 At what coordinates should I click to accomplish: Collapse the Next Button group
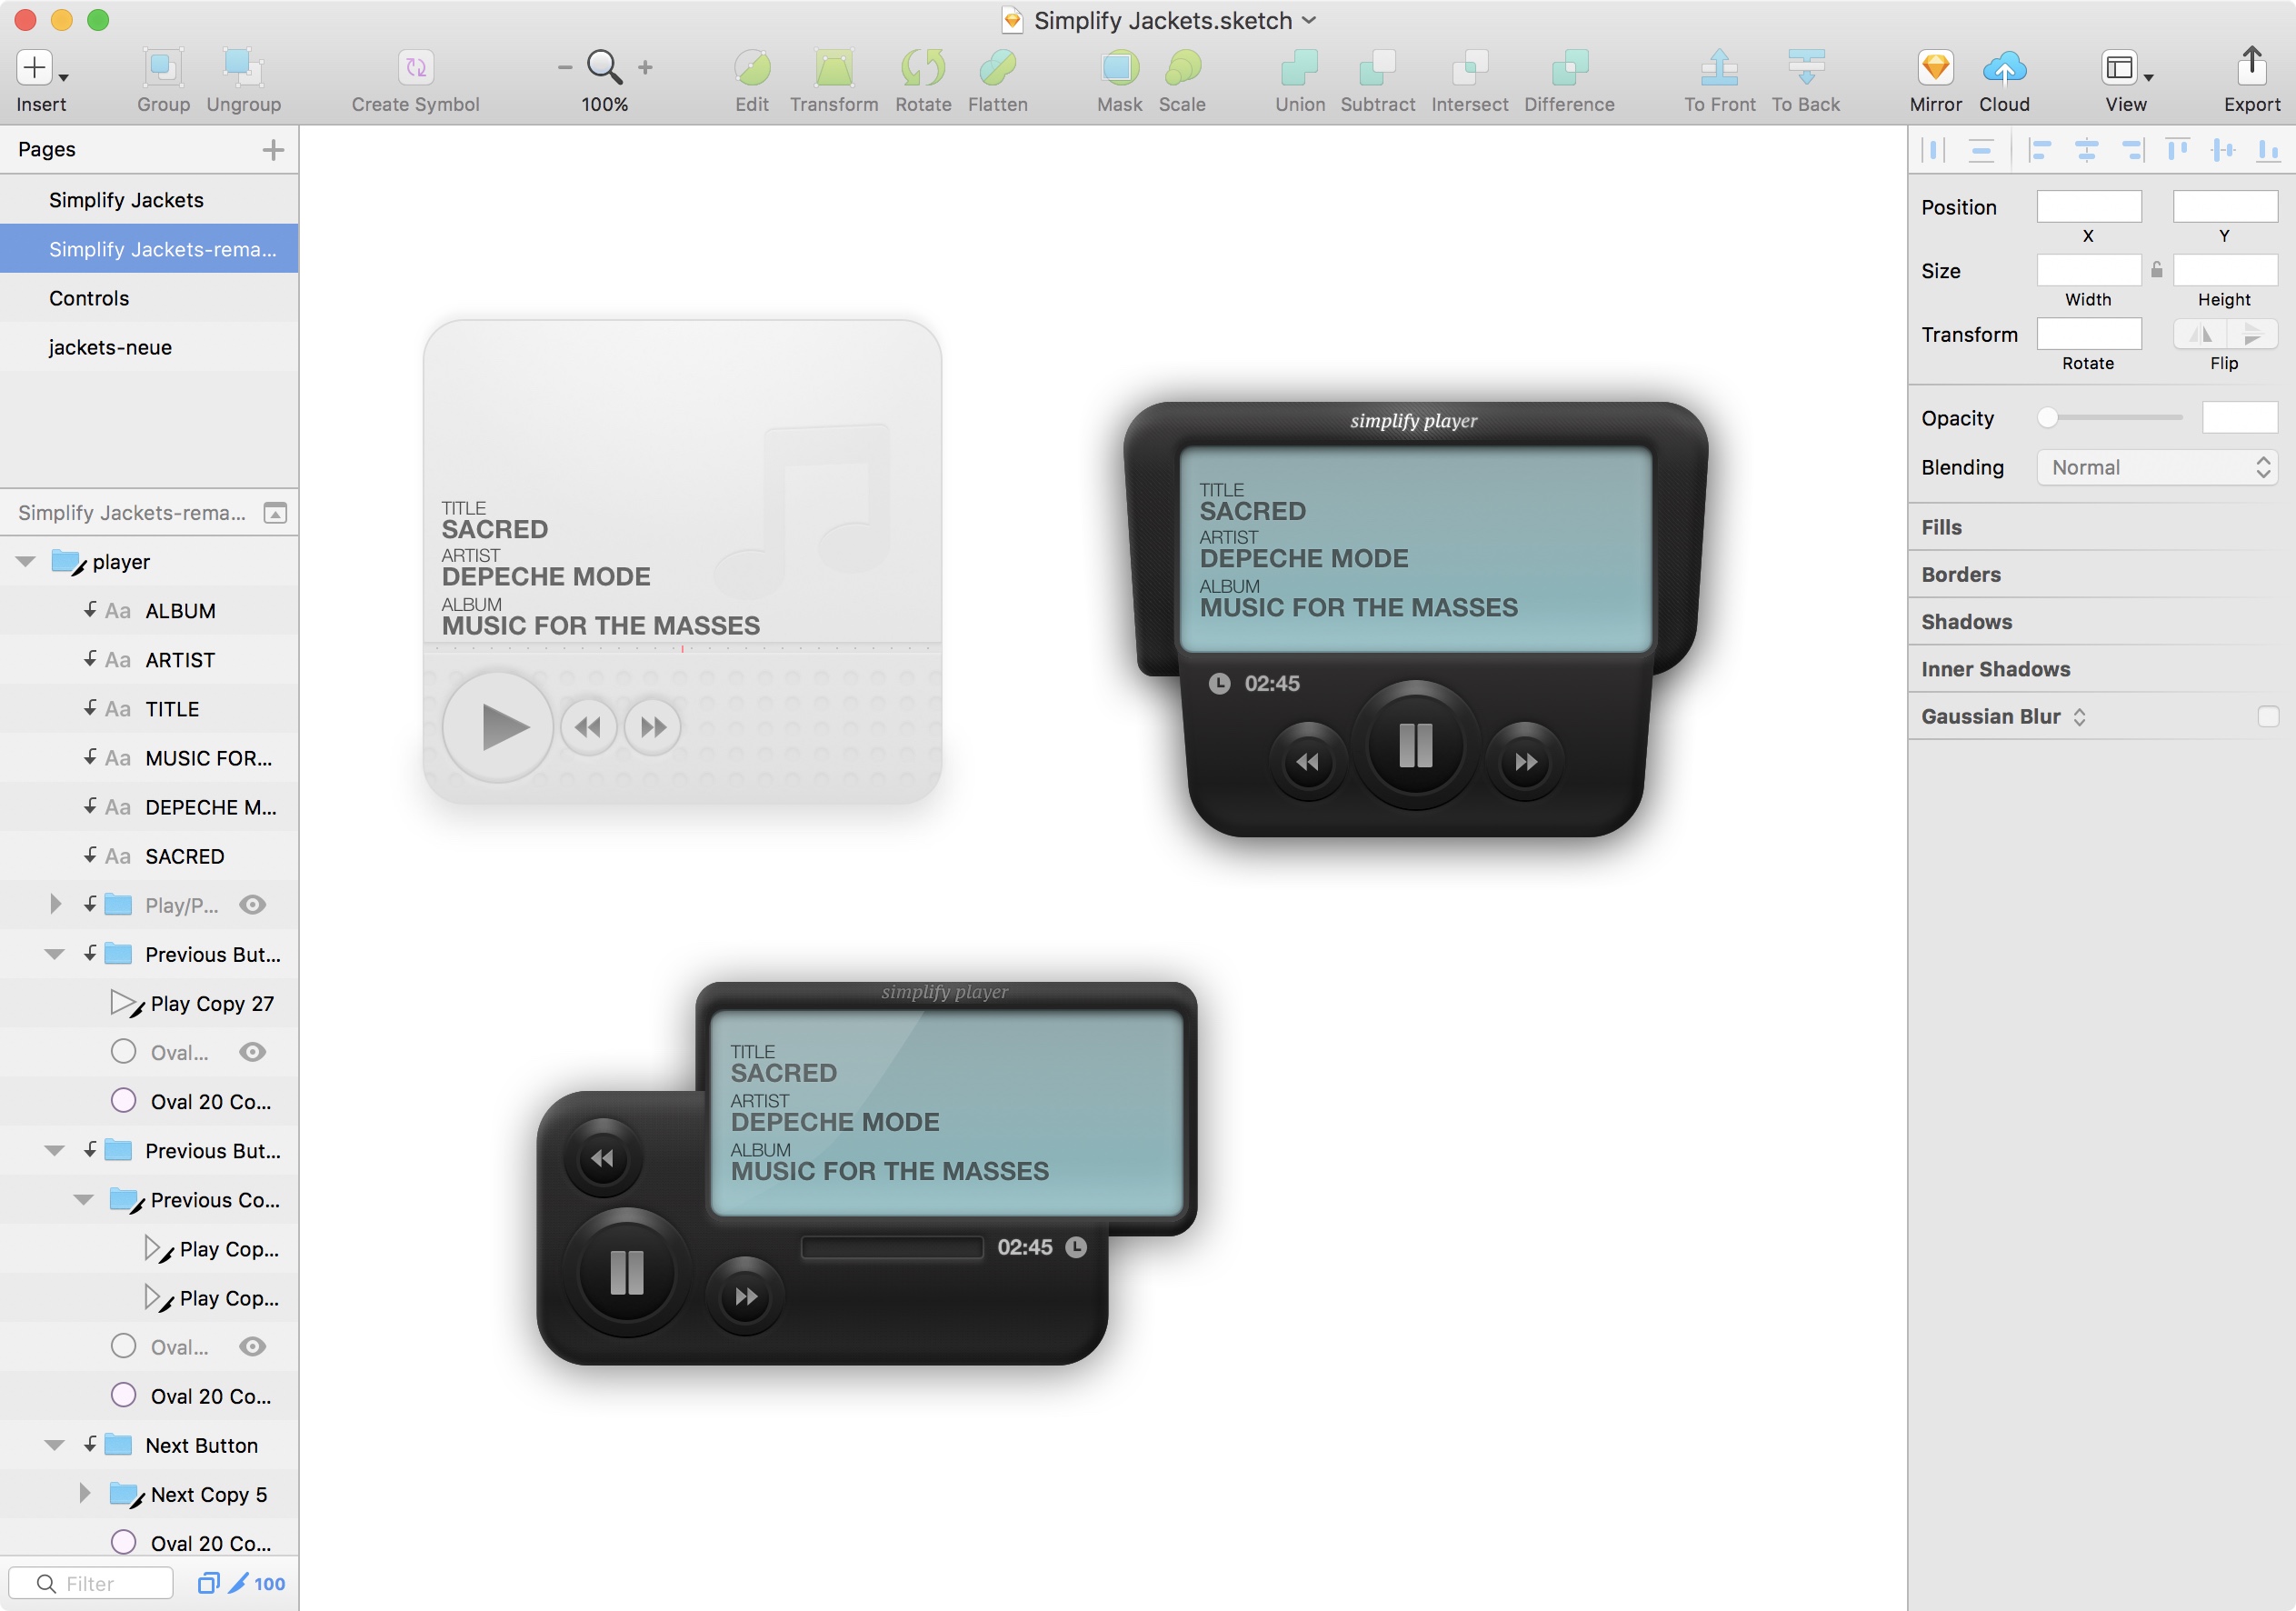tap(55, 1445)
